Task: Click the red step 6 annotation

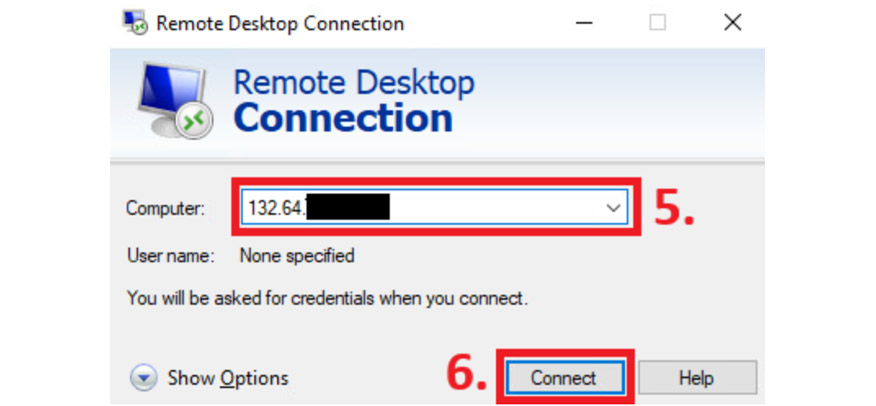Action: click(x=465, y=373)
